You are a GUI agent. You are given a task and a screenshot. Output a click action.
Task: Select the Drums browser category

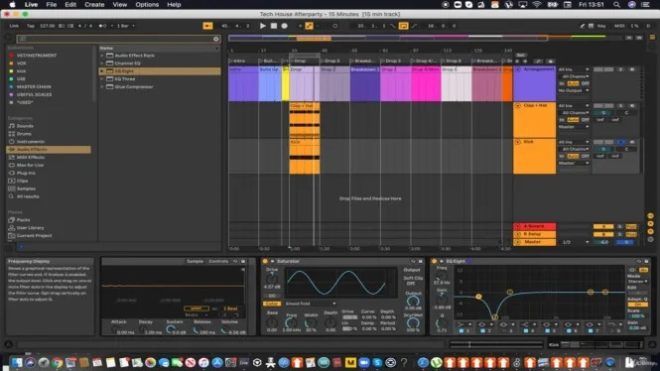tap(24, 133)
